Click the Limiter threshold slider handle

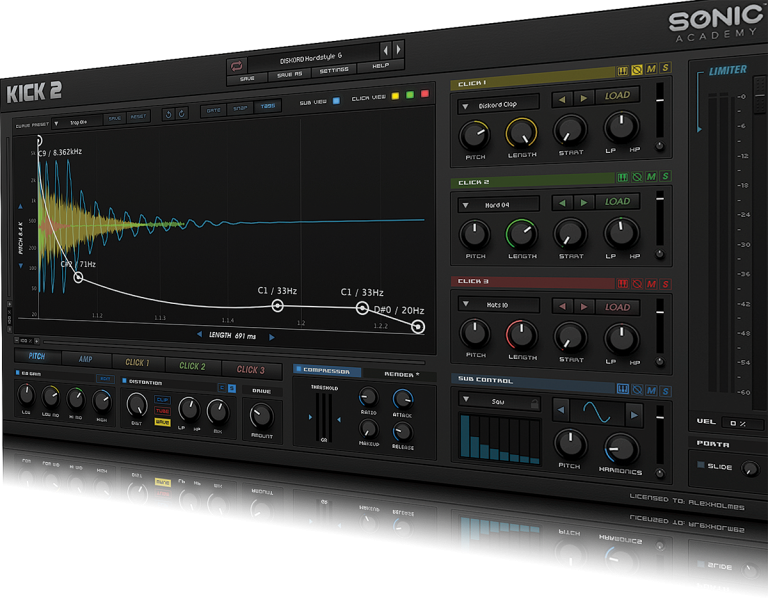point(699,129)
